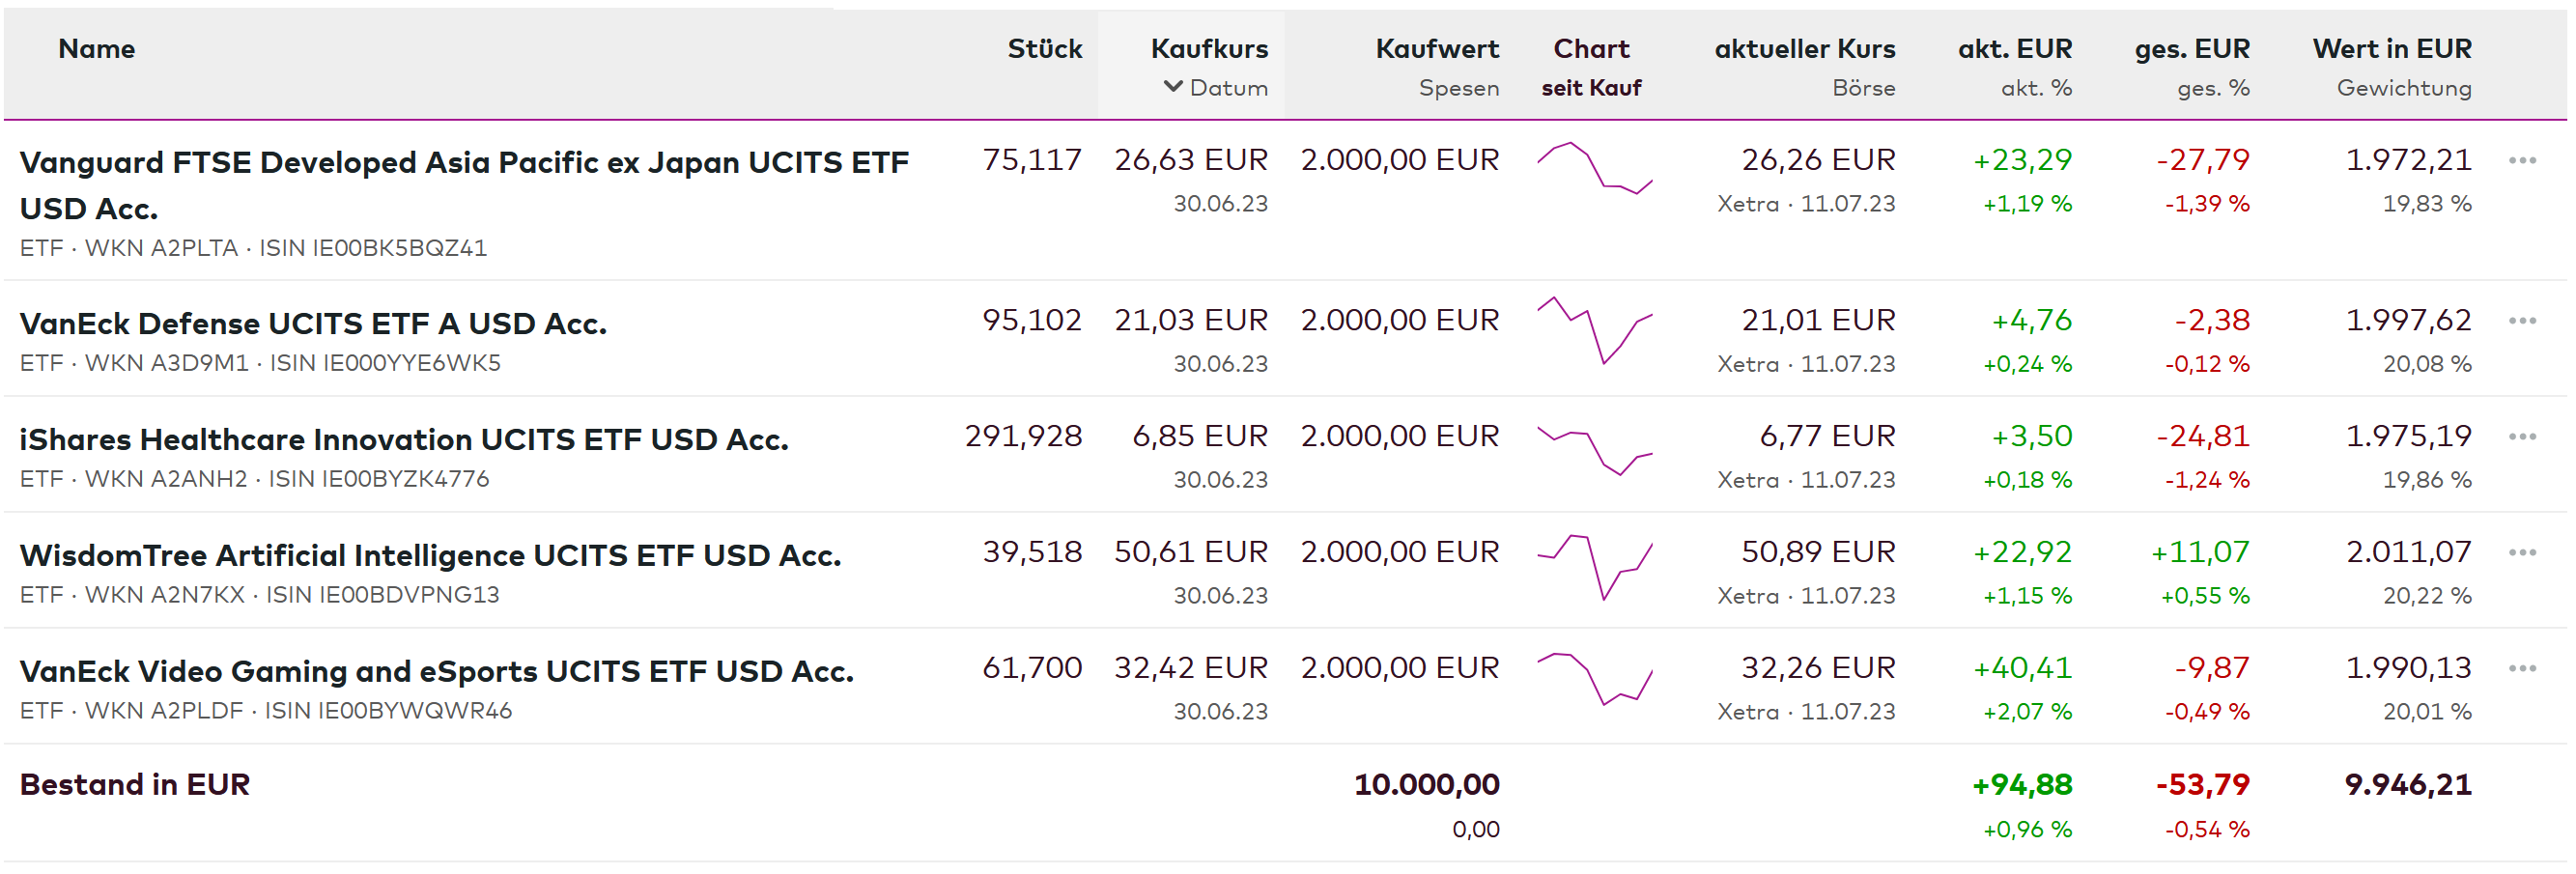The image size is (2576, 874).
Task: Toggle sort order via Datum chevron
Action: pyautogui.click(x=1173, y=88)
